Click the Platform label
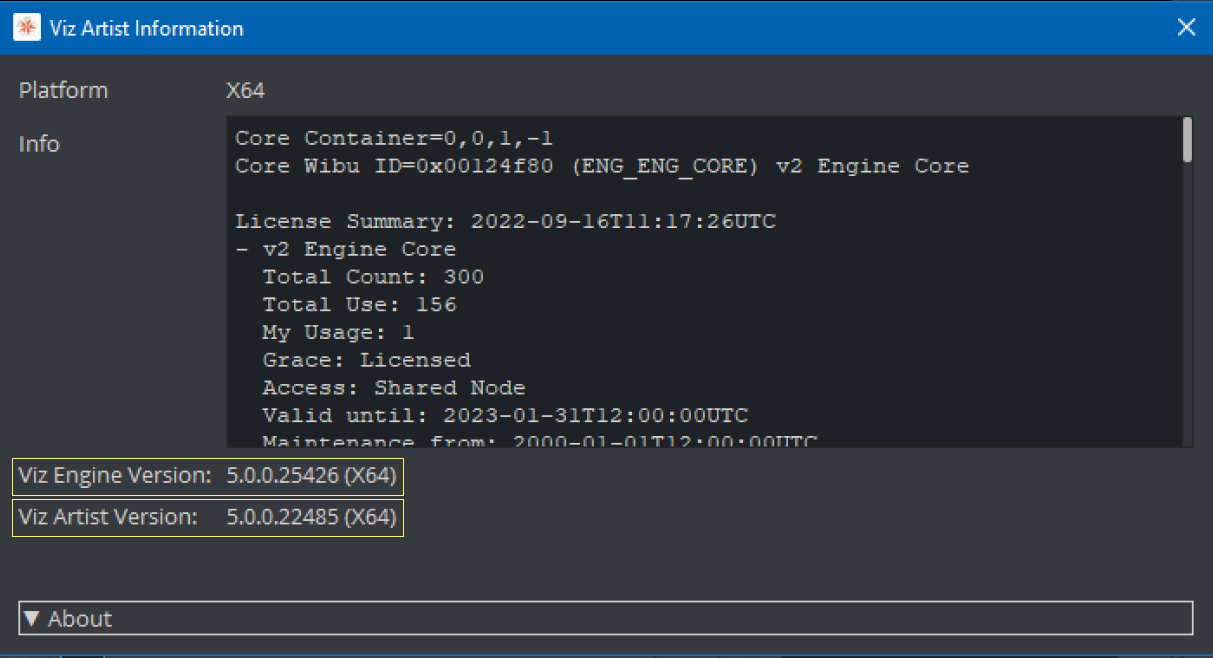 tap(63, 90)
